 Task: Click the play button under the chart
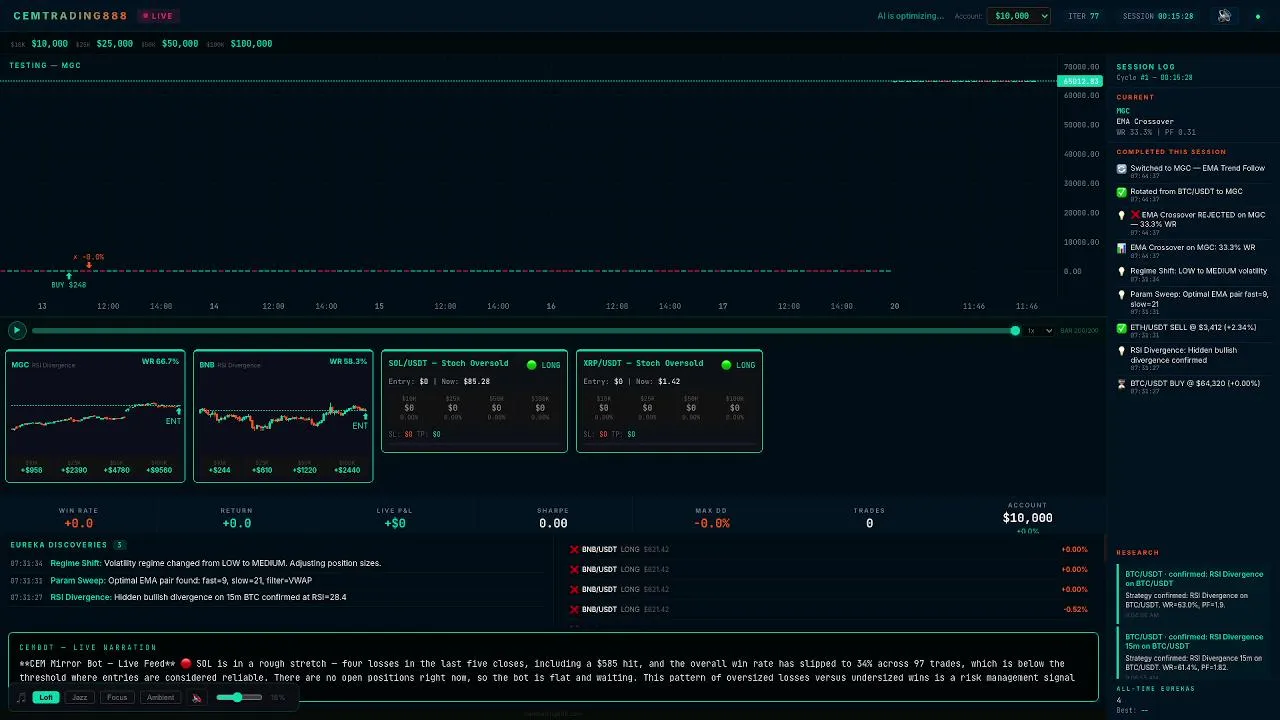point(17,330)
